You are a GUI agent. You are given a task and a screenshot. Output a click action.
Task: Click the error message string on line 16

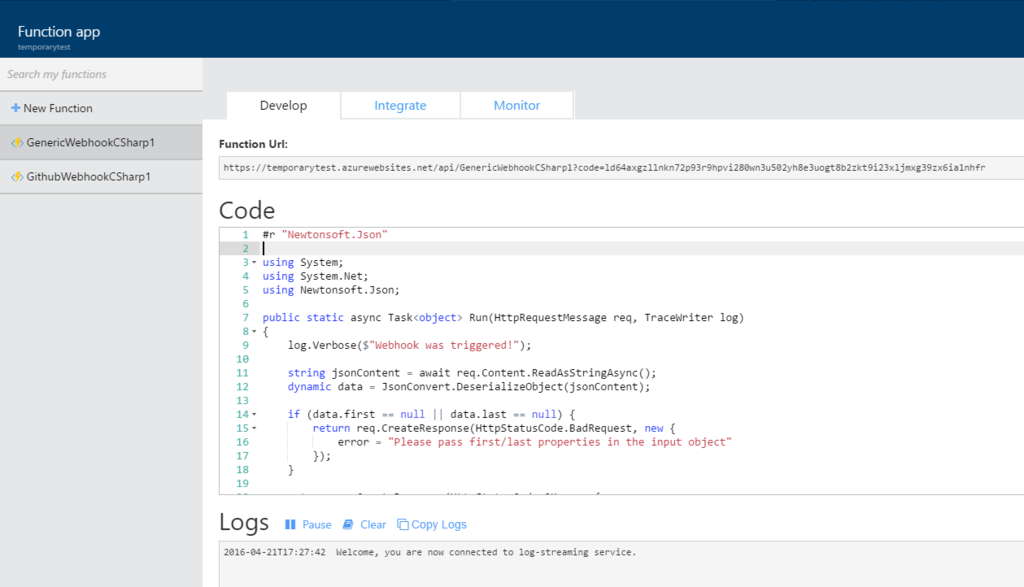point(560,442)
